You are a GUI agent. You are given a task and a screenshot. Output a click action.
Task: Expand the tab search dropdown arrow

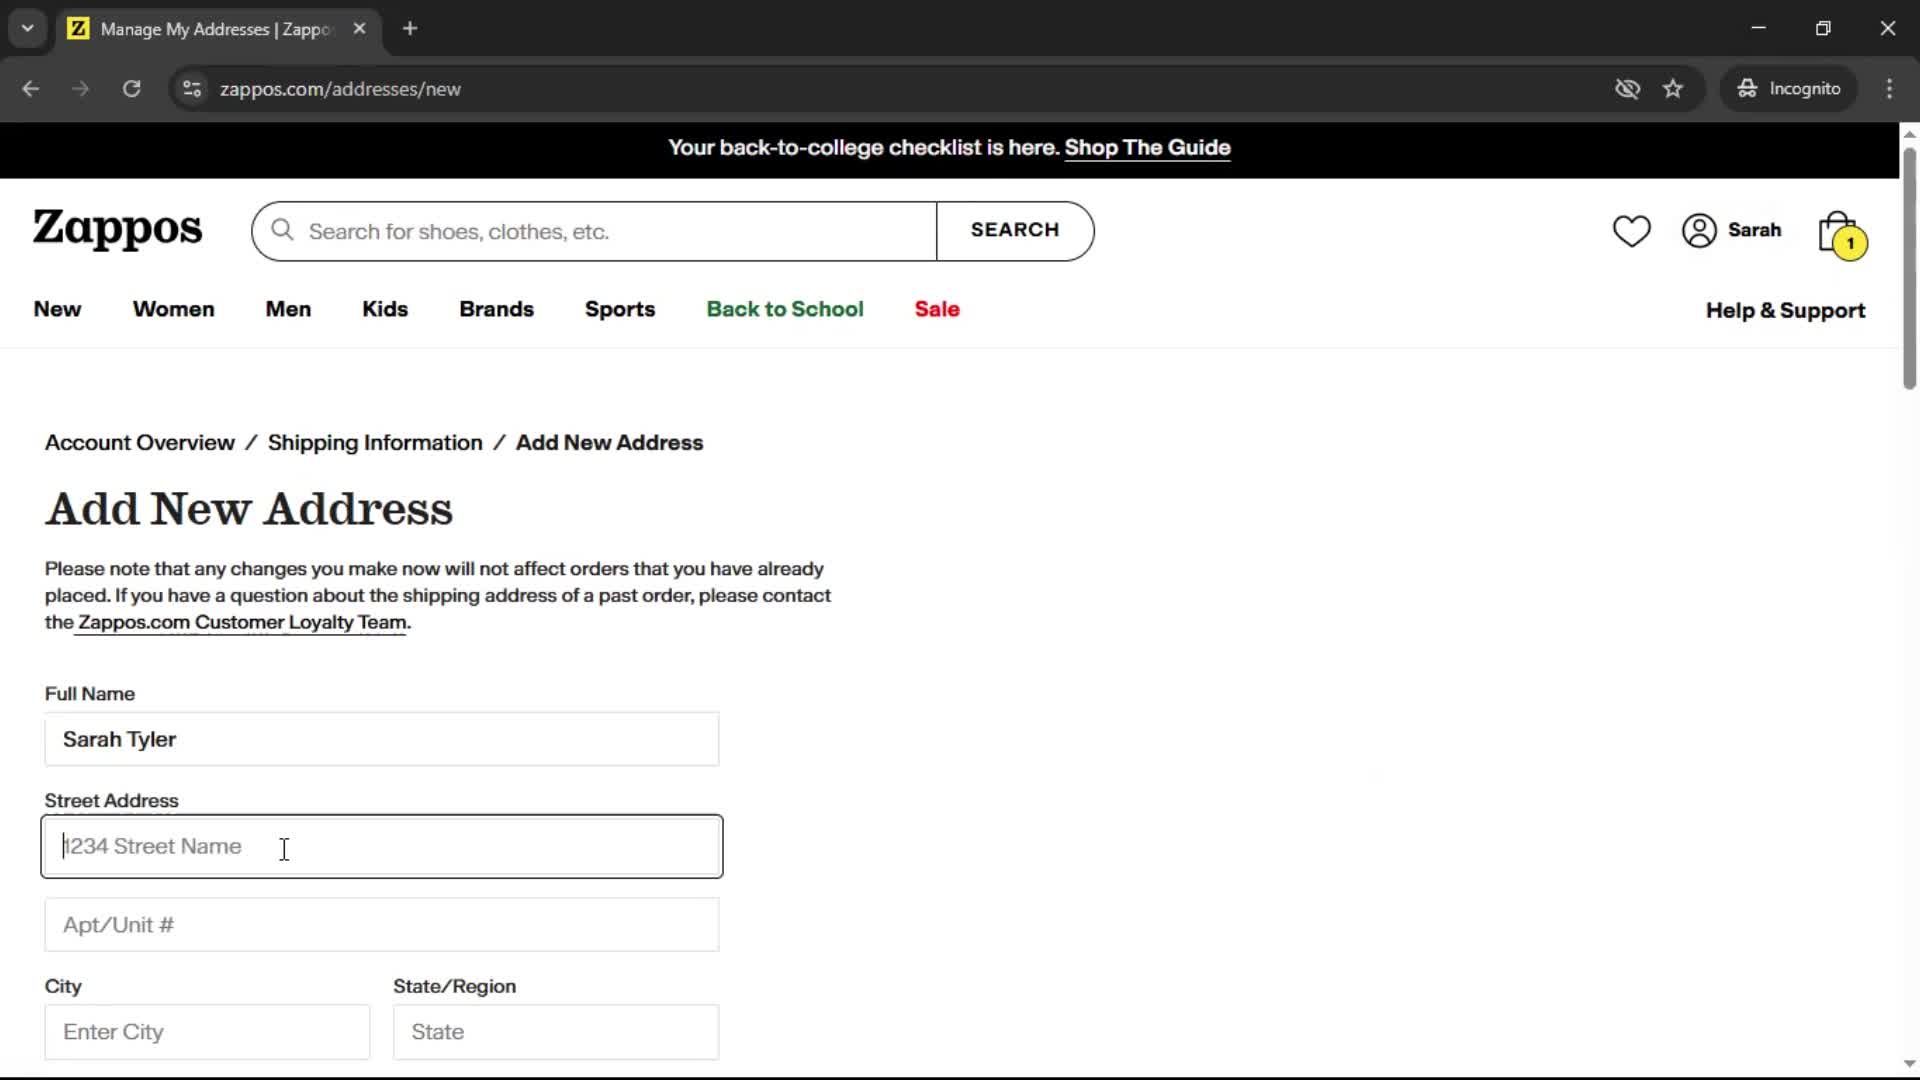27,29
